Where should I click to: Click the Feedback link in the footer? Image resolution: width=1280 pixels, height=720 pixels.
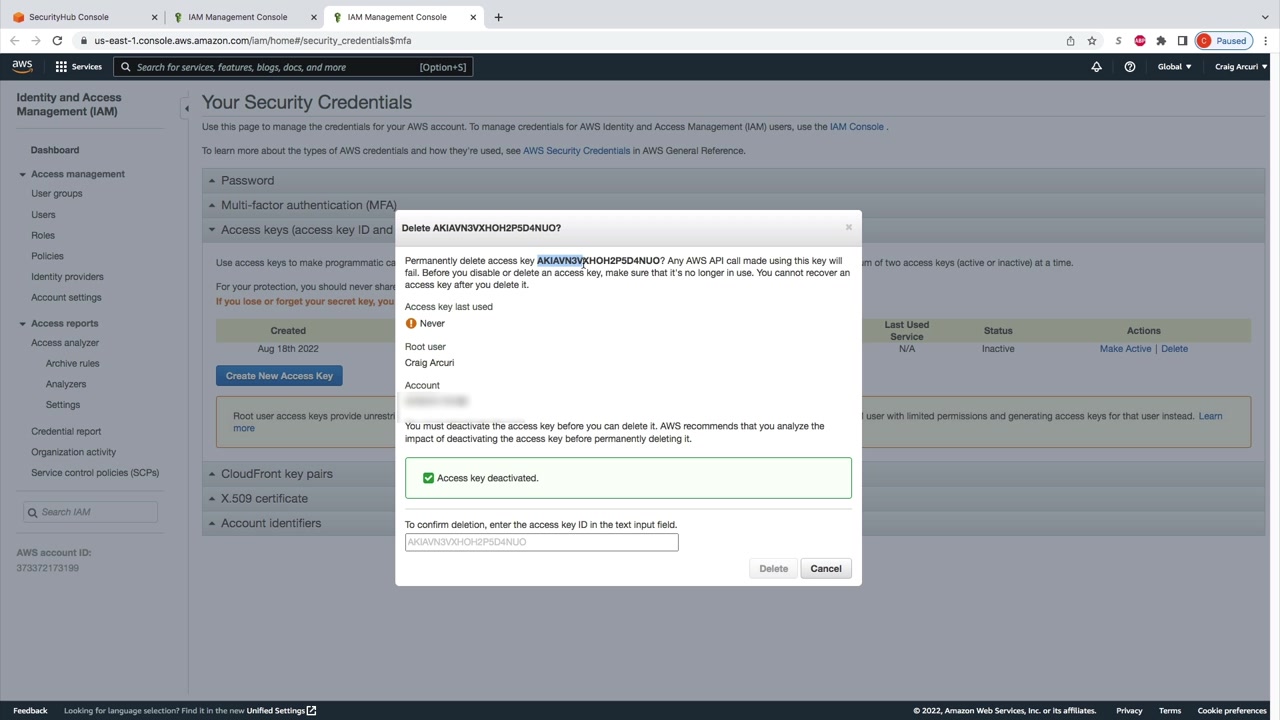tap(30, 711)
